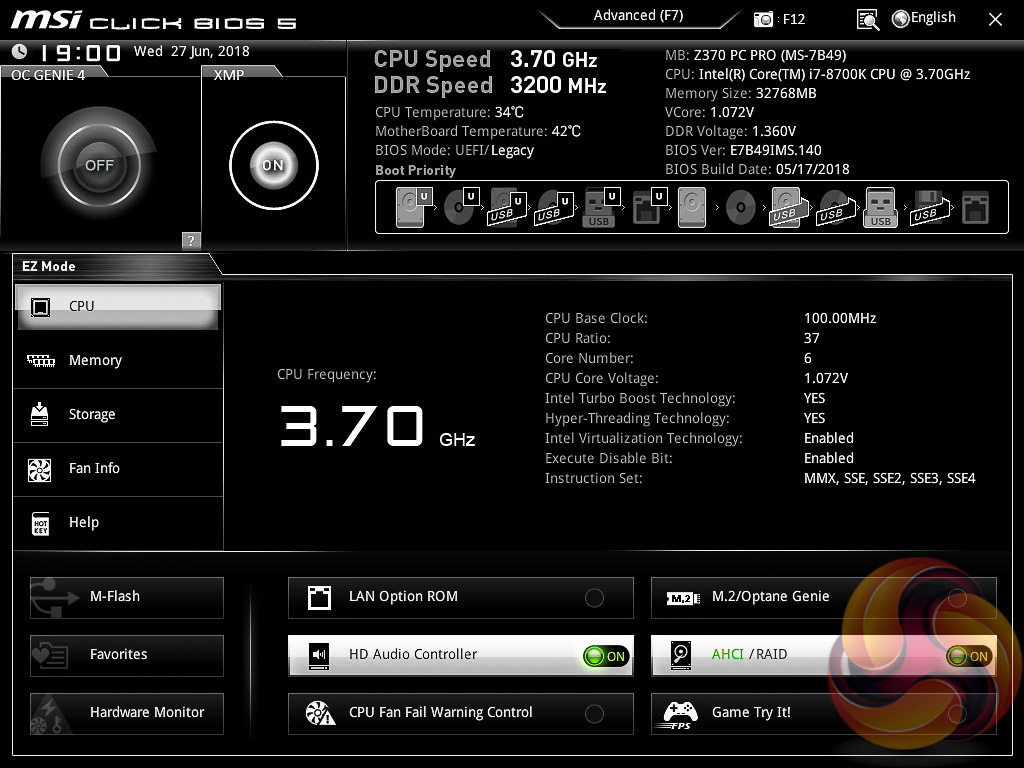Image resolution: width=1024 pixels, height=768 pixels.
Task: Select the floppy drive icon in boot priority
Action: pos(927,208)
